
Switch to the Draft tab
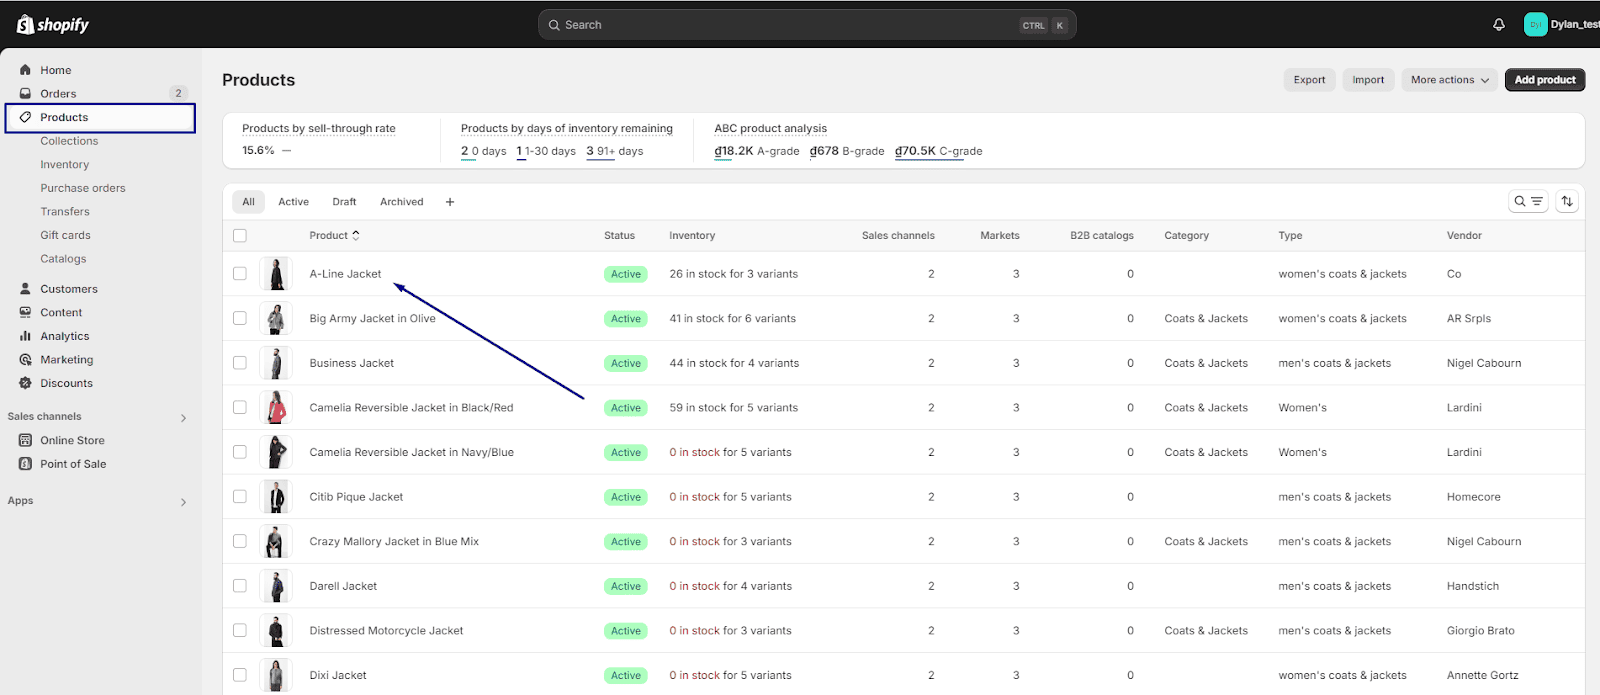point(344,202)
